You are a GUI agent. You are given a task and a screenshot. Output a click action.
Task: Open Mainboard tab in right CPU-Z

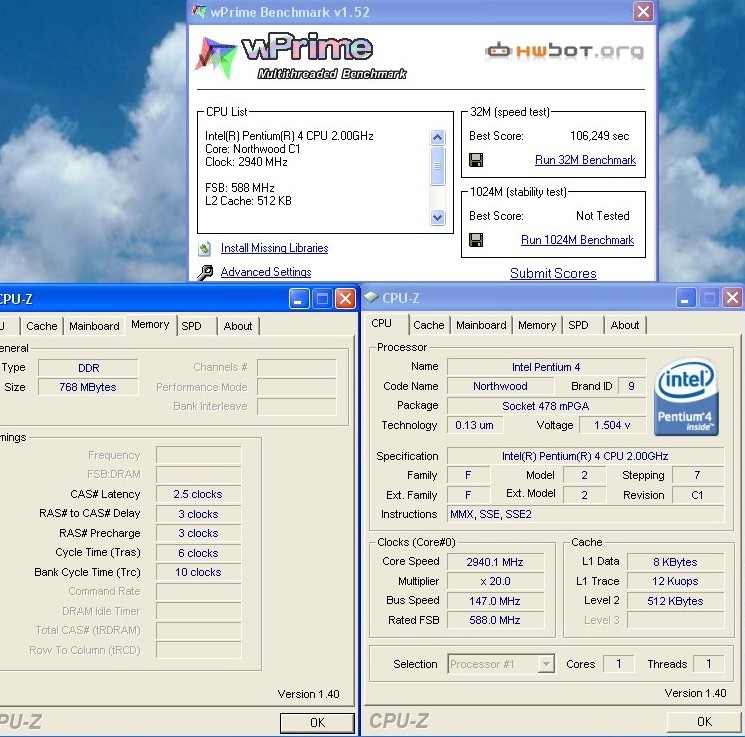(x=481, y=325)
